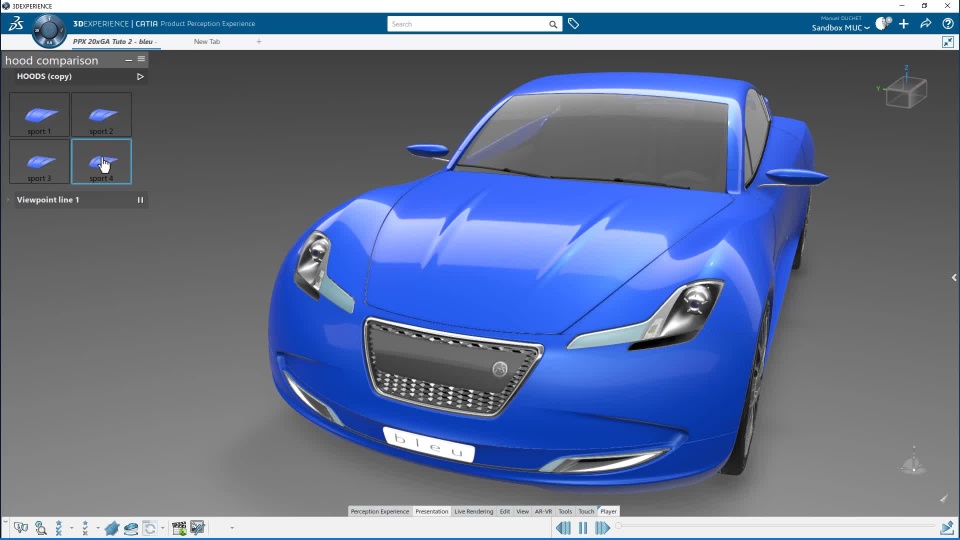
Task: Play the HOODS (copy) variant set
Action: 140,76
